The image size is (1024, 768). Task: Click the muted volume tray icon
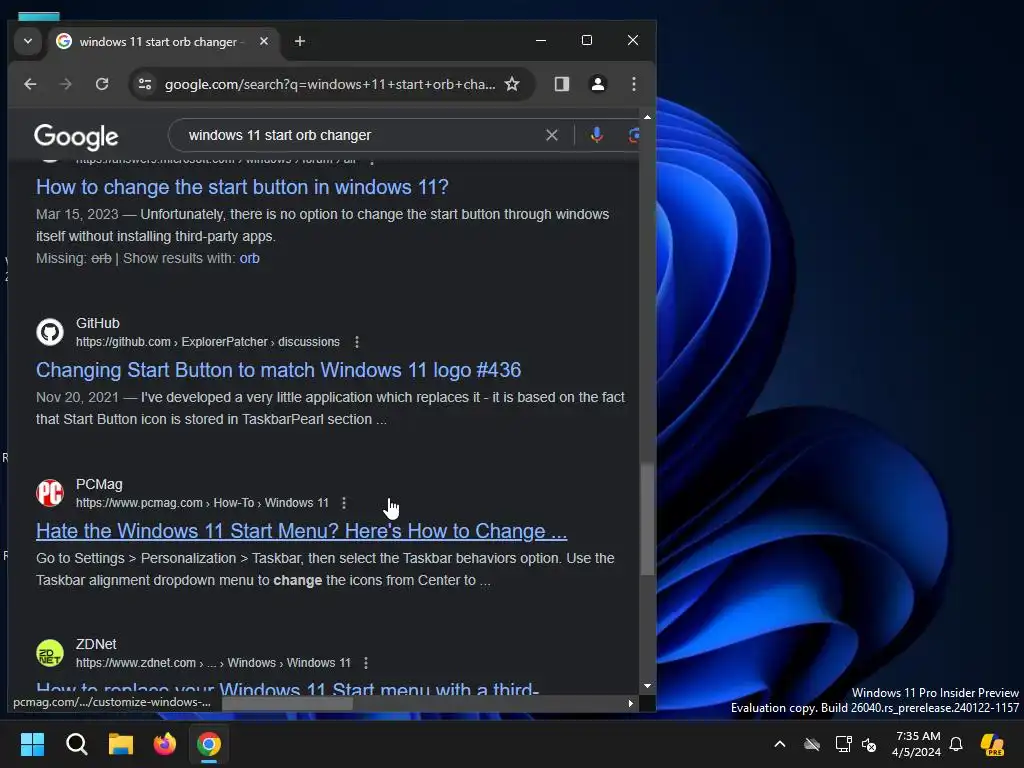869,744
